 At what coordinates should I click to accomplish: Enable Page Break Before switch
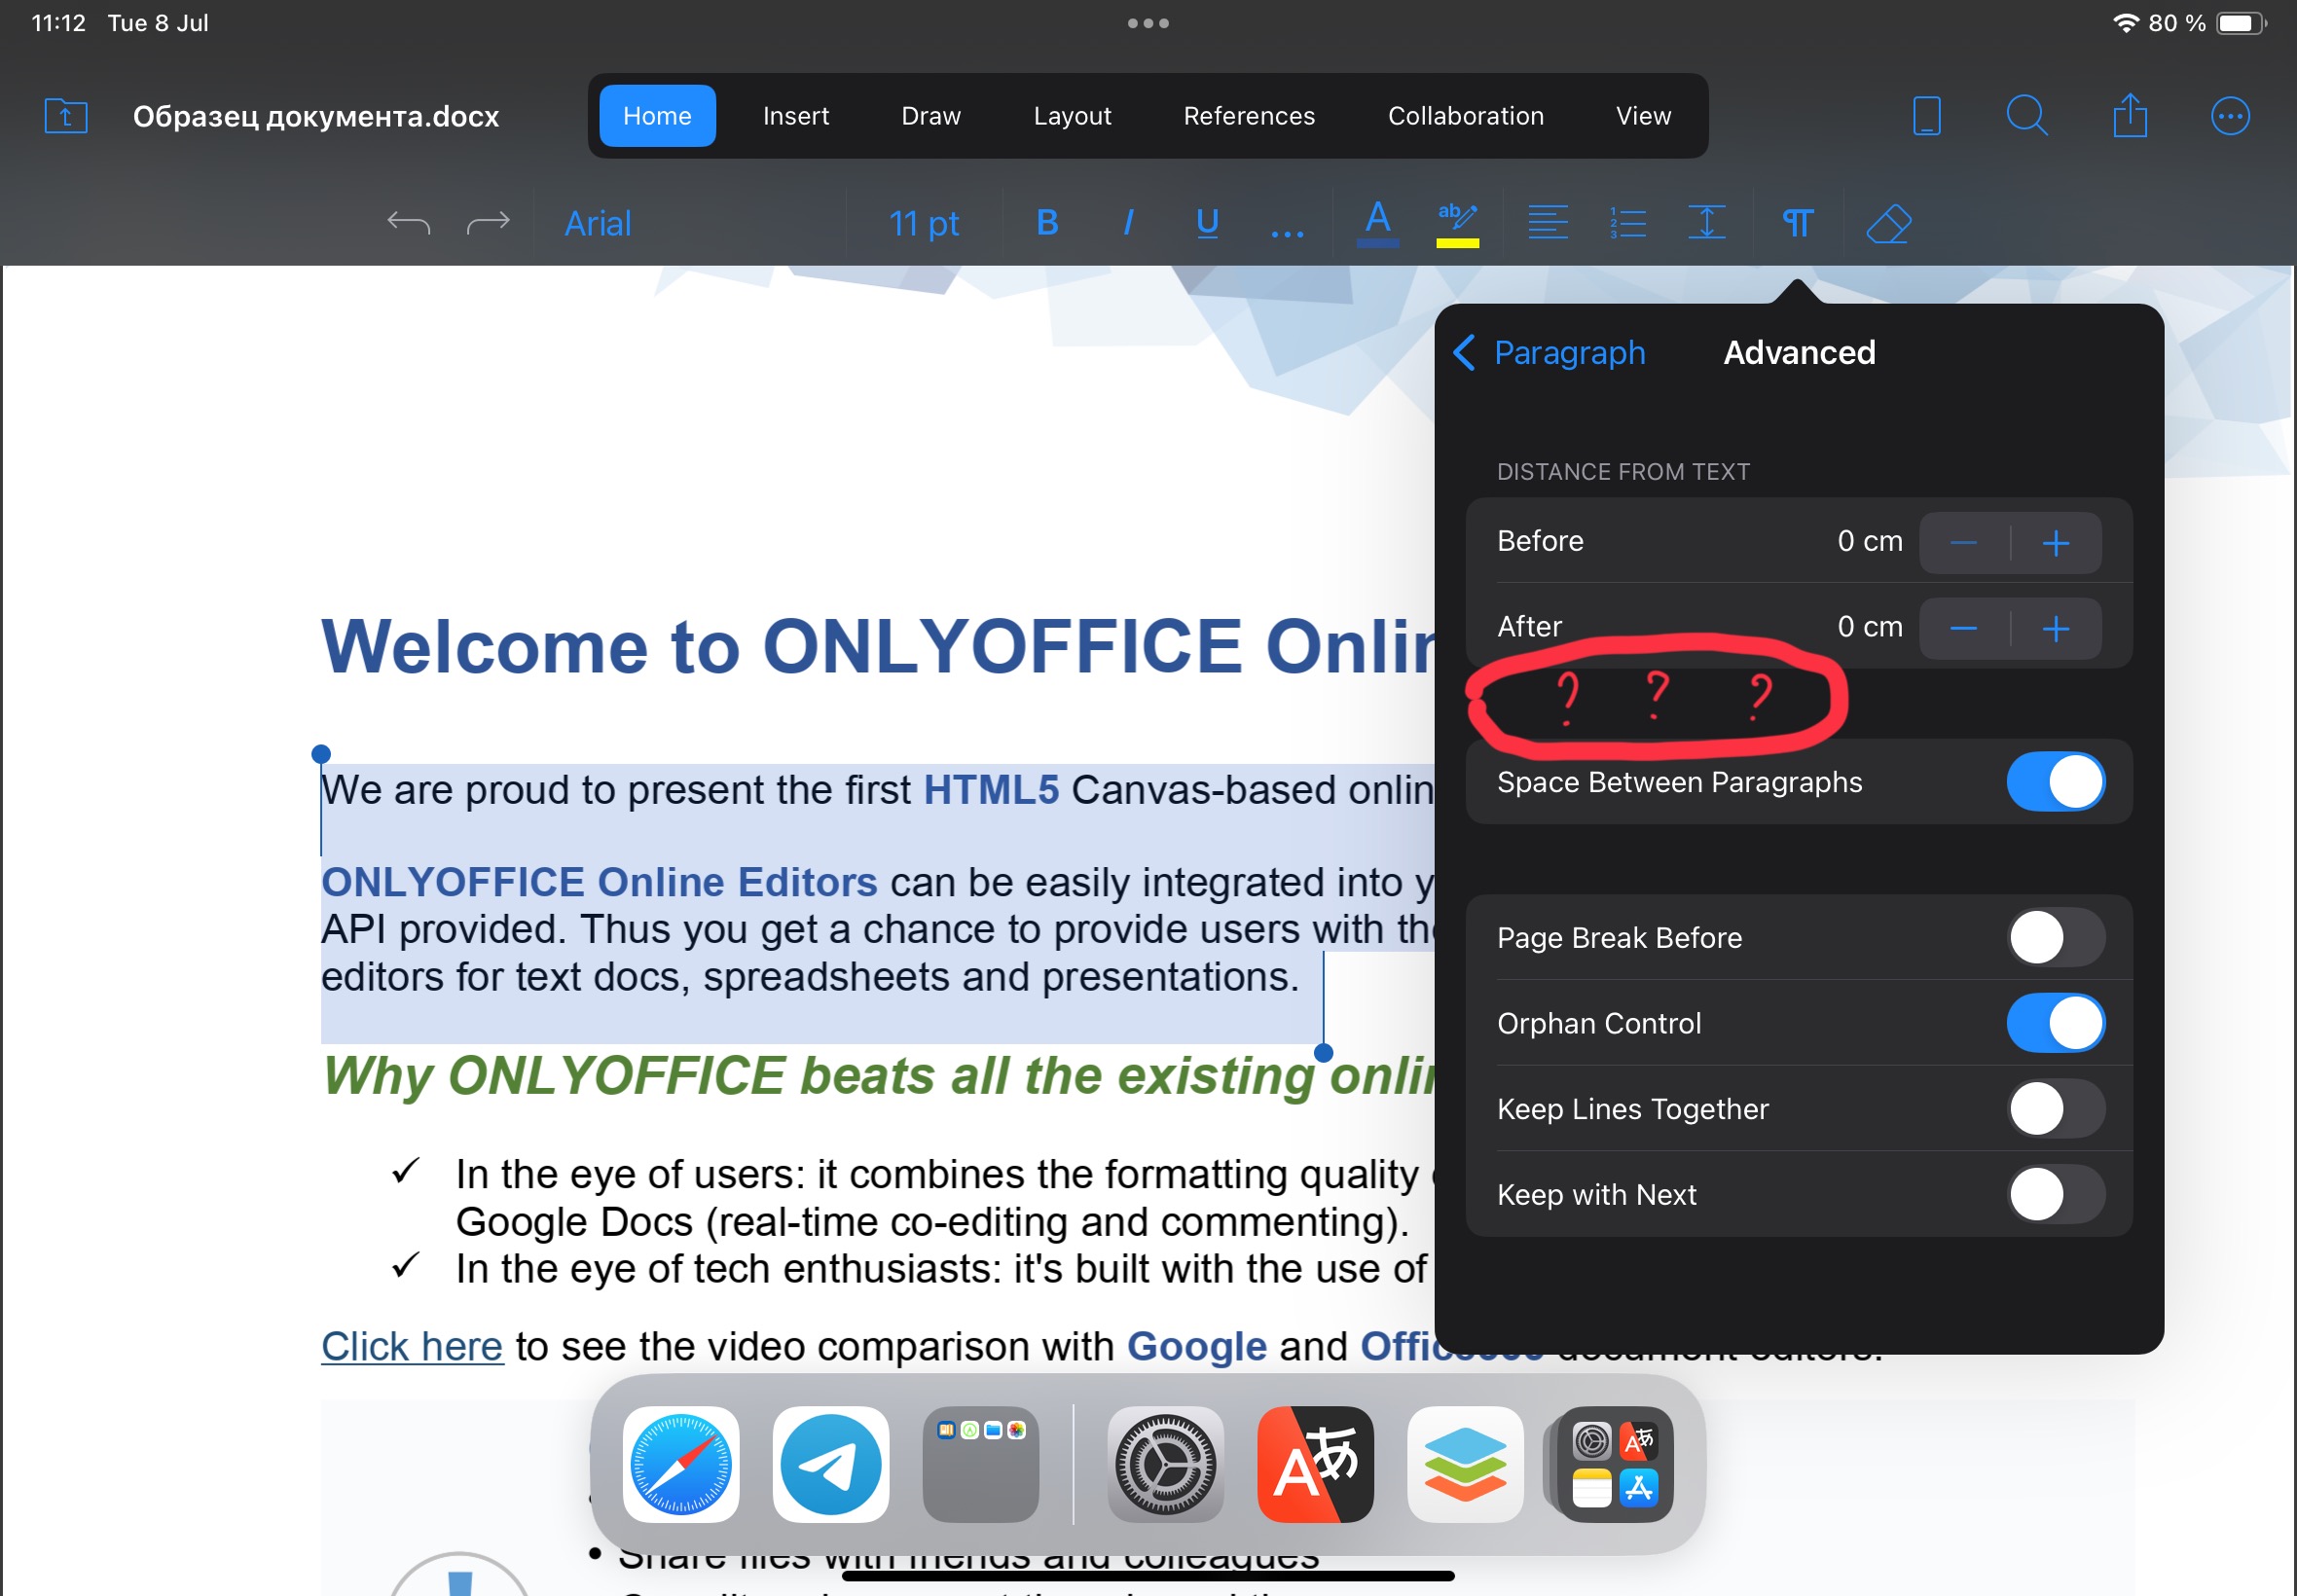(x=2055, y=937)
